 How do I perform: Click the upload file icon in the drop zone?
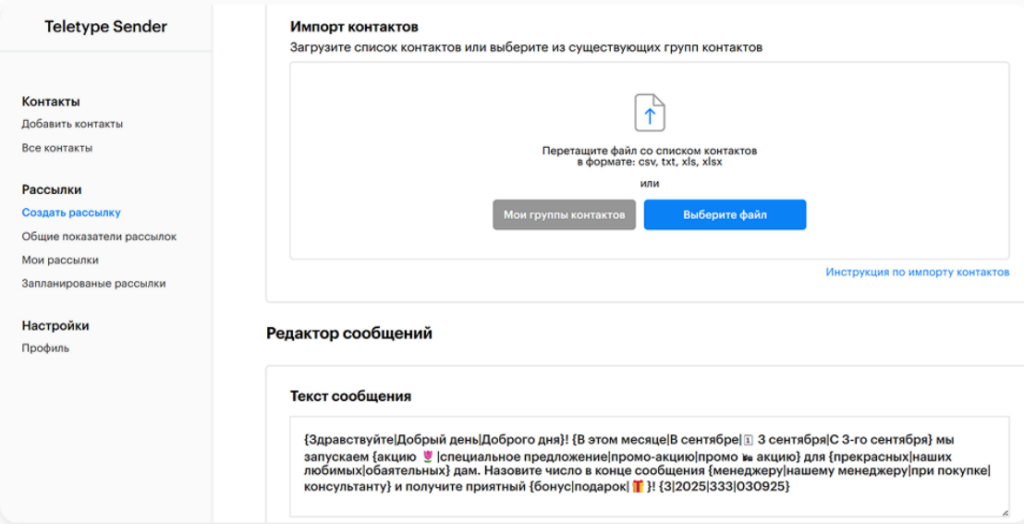pyautogui.click(x=649, y=112)
